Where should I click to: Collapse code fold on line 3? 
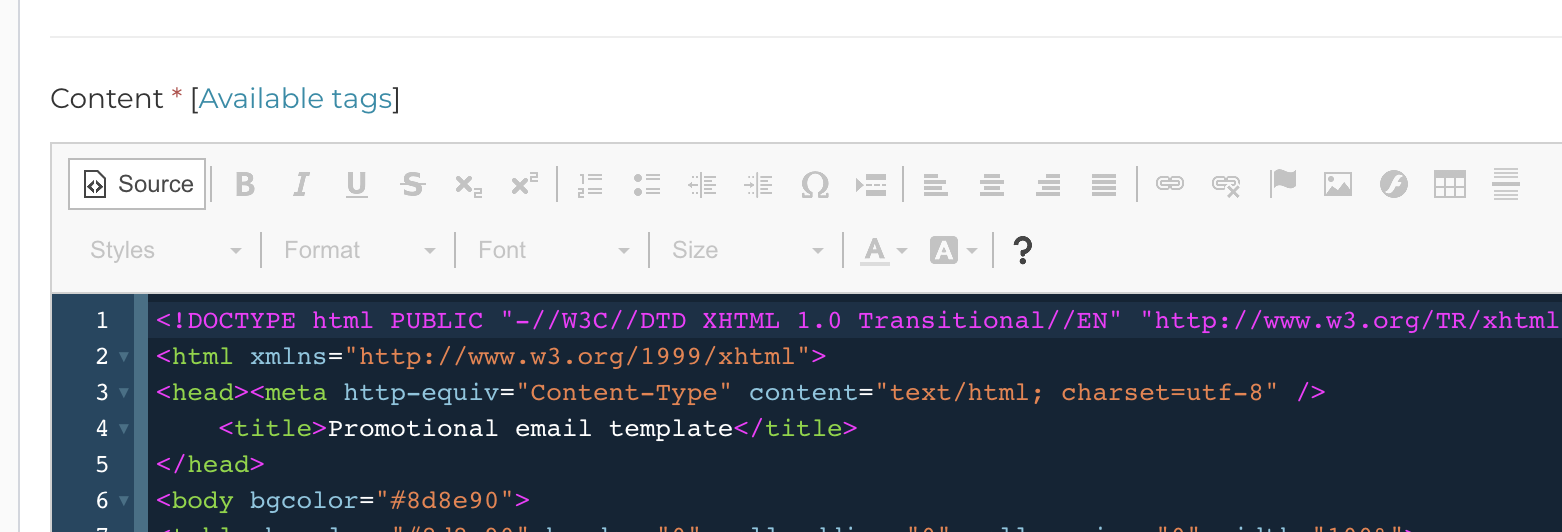click(x=124, y=392)
